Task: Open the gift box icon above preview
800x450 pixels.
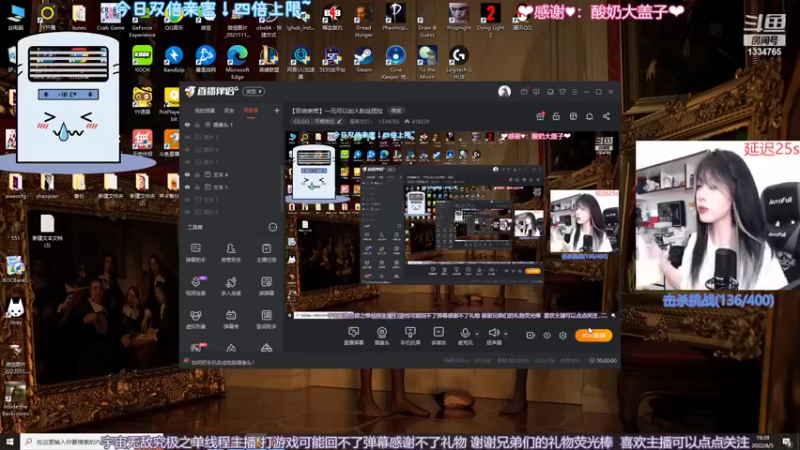Action: (540, 116)
